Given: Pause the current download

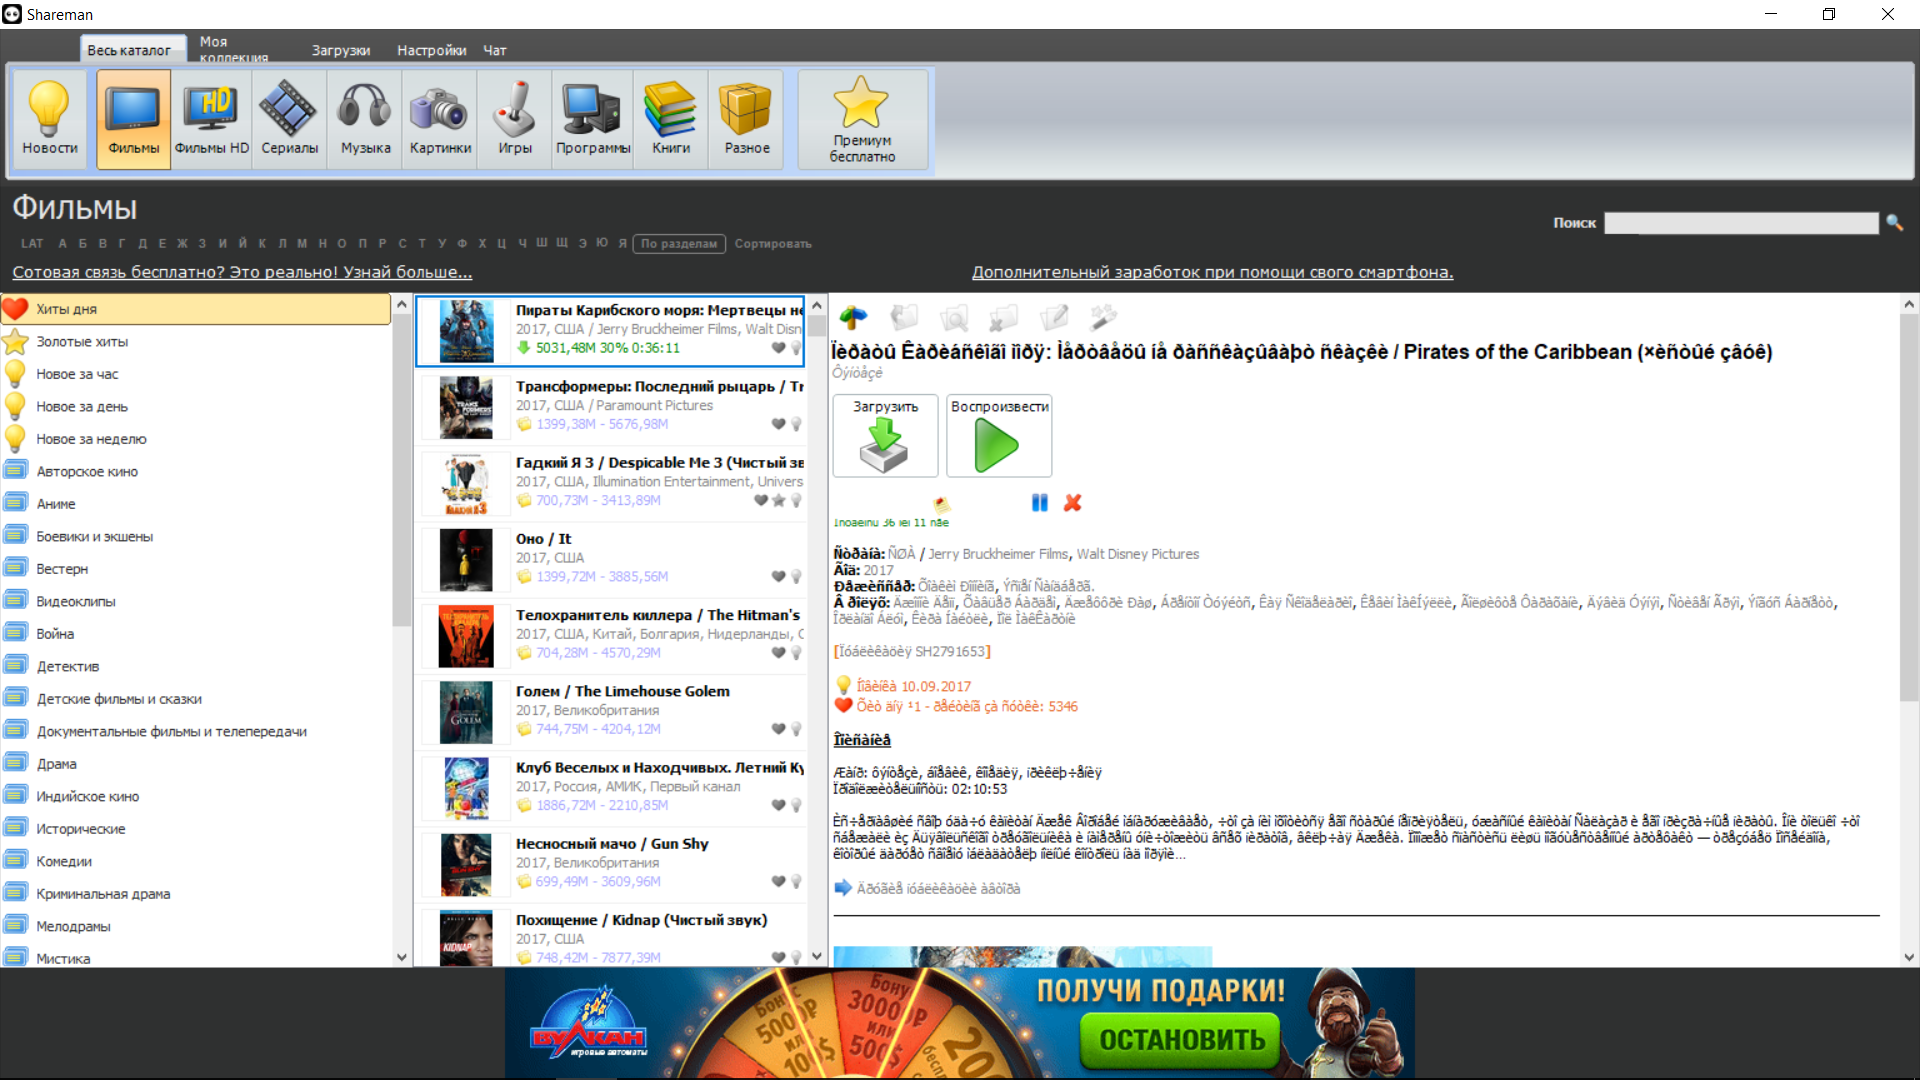Looking at the screenshot, I should tap(1040, 502).
